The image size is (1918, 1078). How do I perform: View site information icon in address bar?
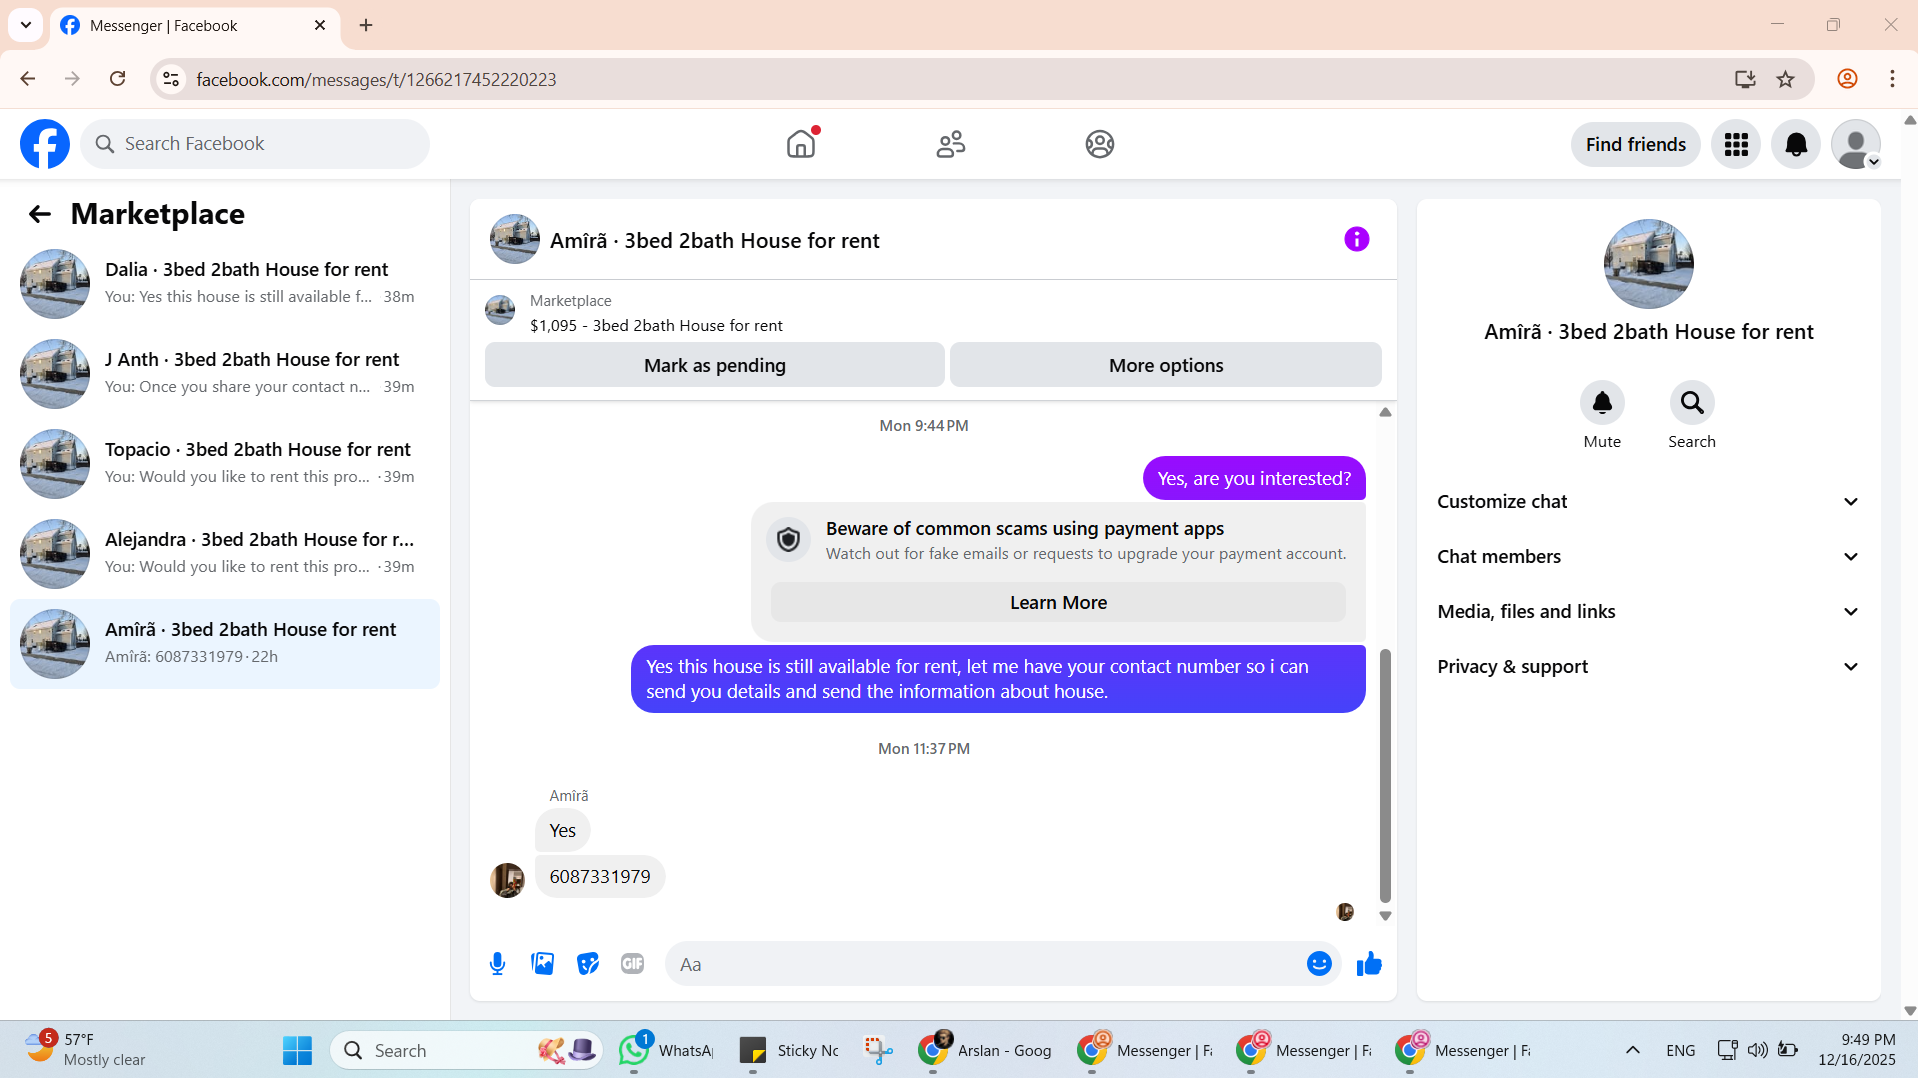click(172, 79)
